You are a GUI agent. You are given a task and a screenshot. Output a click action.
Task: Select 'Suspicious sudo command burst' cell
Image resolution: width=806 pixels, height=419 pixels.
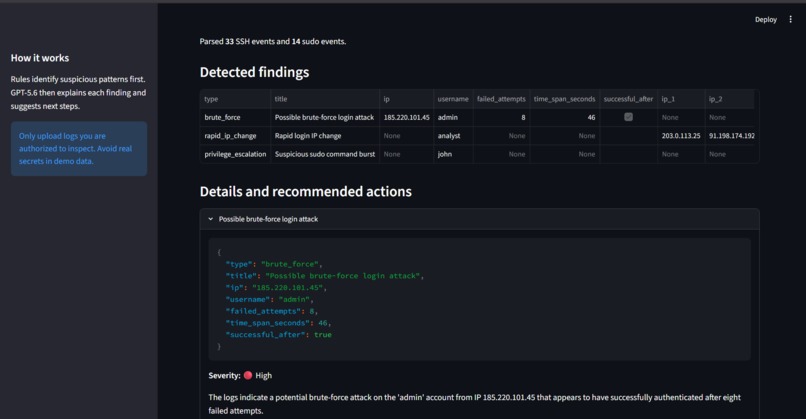click(x=325, y=154)
